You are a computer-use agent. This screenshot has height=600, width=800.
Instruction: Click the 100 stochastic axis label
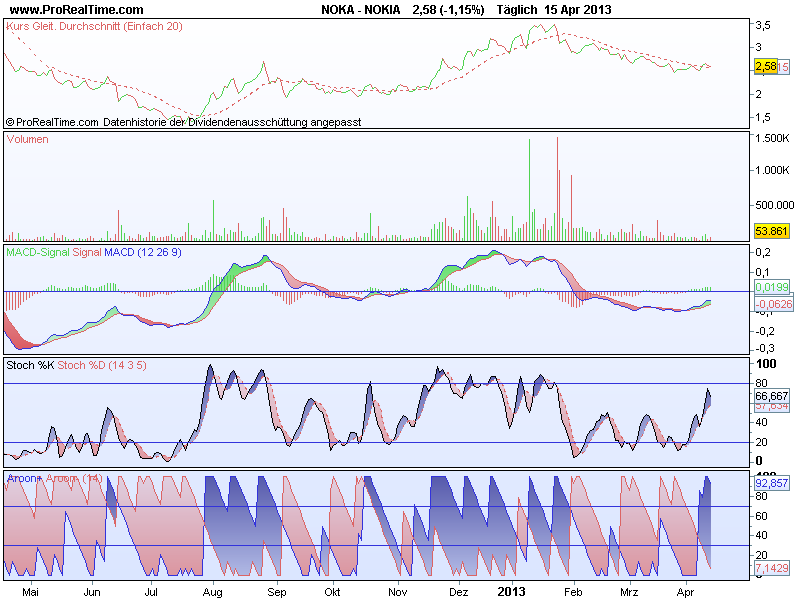[766, 364]
